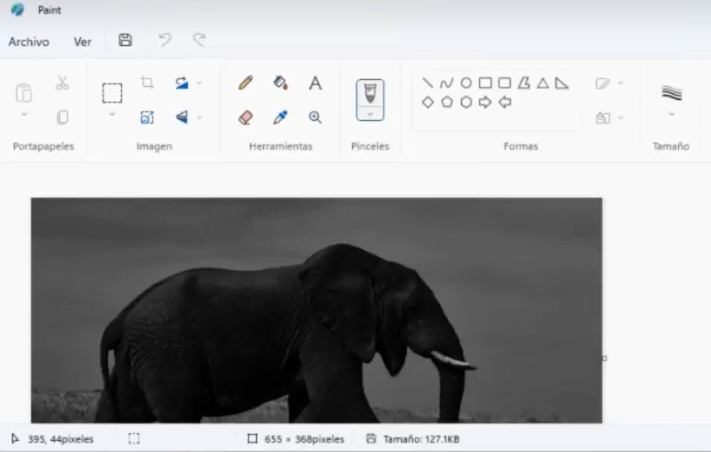The width and height of the screenshot is (711, 452).
Task: Open the Ver menu
Action: pos(82,42)
